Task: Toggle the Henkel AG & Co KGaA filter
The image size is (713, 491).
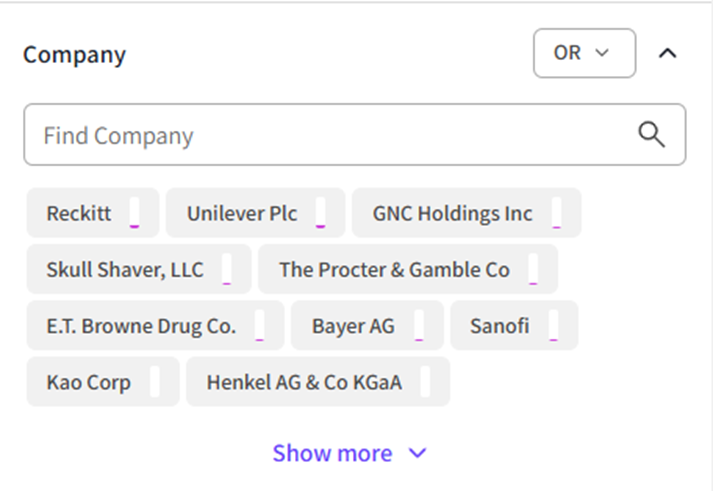Action: coord(304,382)
